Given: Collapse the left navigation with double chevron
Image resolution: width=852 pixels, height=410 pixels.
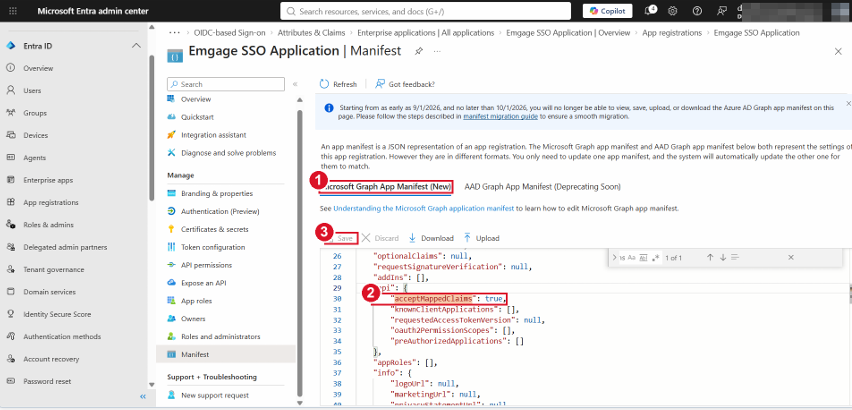Looking at the screenshot, I should (143, 397).
